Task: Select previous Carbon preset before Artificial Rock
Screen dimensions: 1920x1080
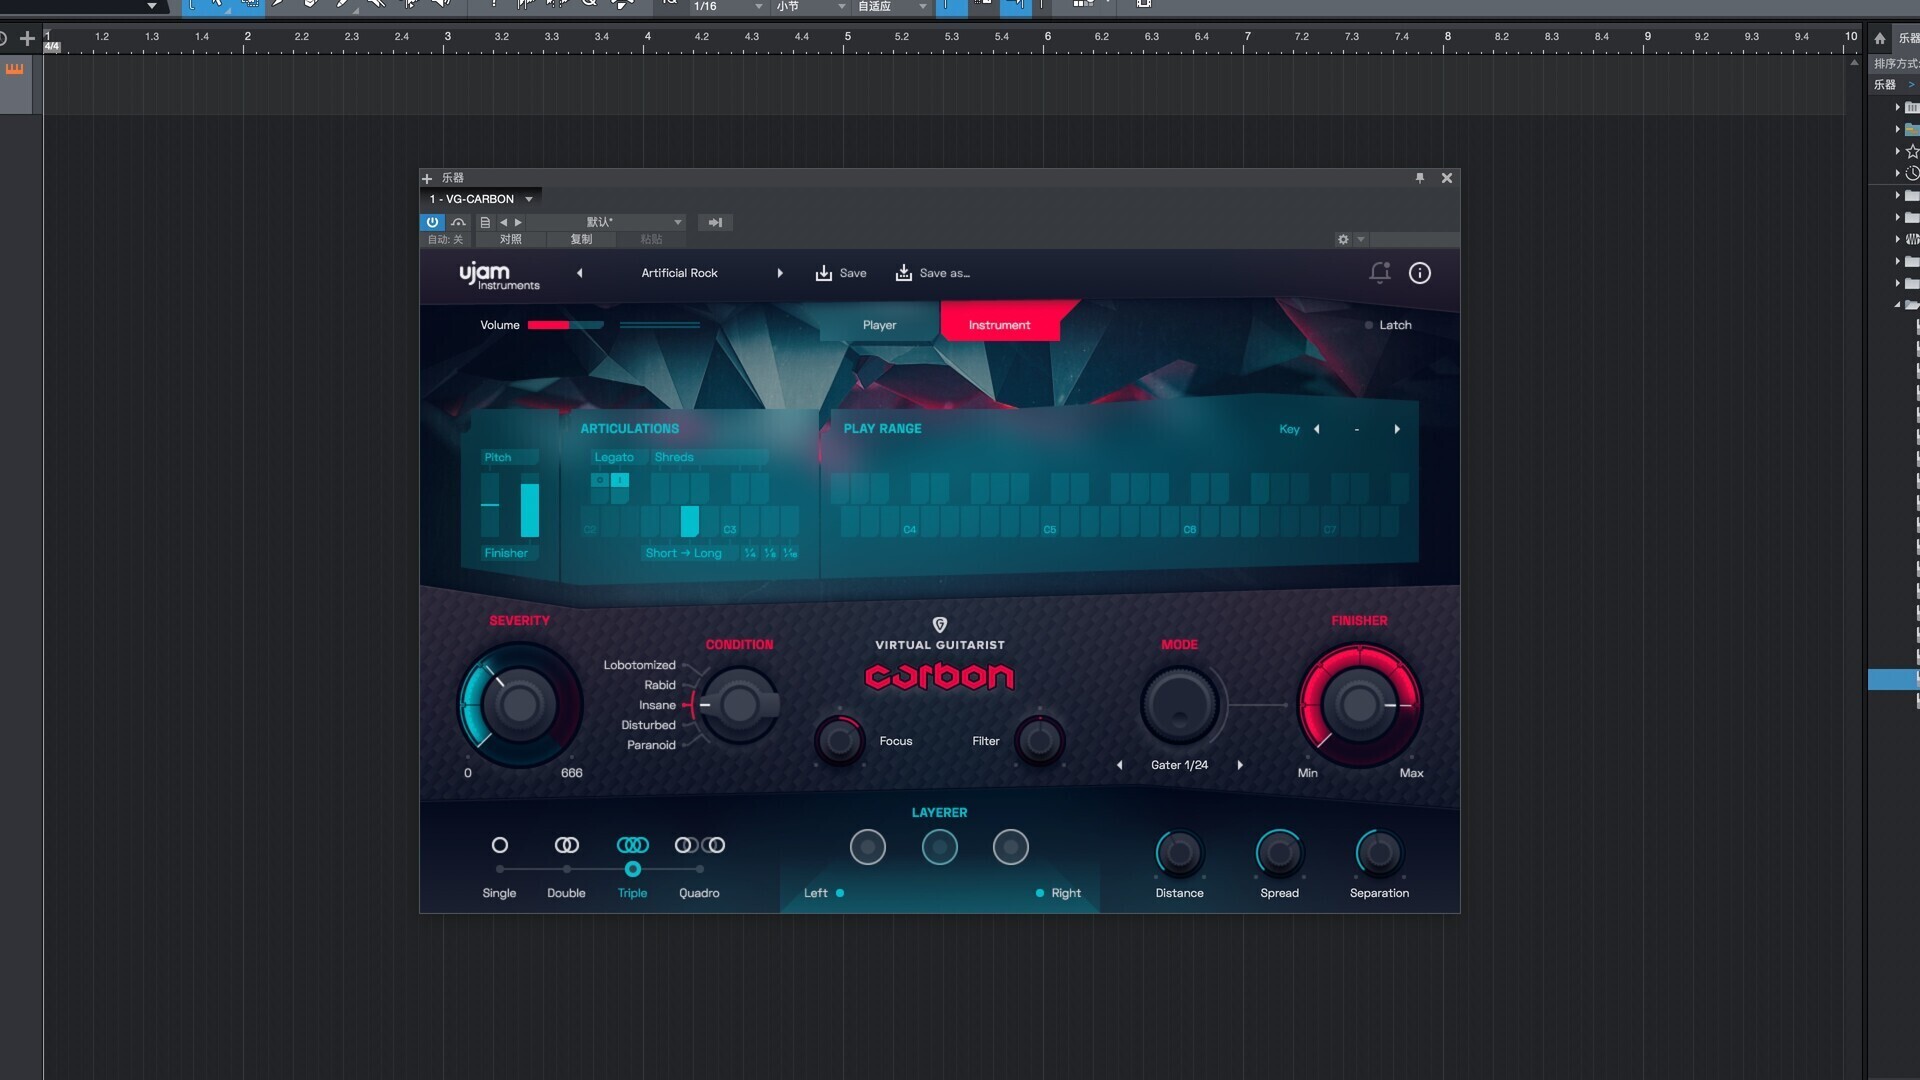Action: point(580,273)
